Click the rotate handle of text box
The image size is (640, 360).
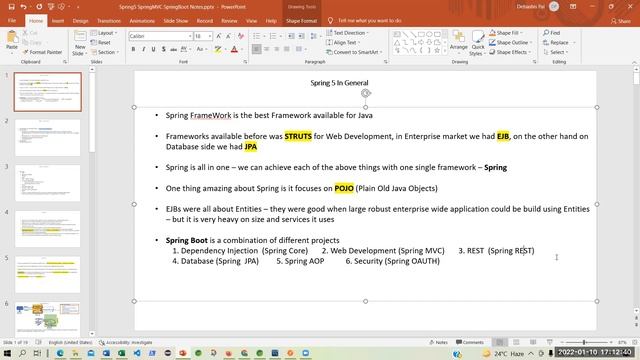[365, 93]
